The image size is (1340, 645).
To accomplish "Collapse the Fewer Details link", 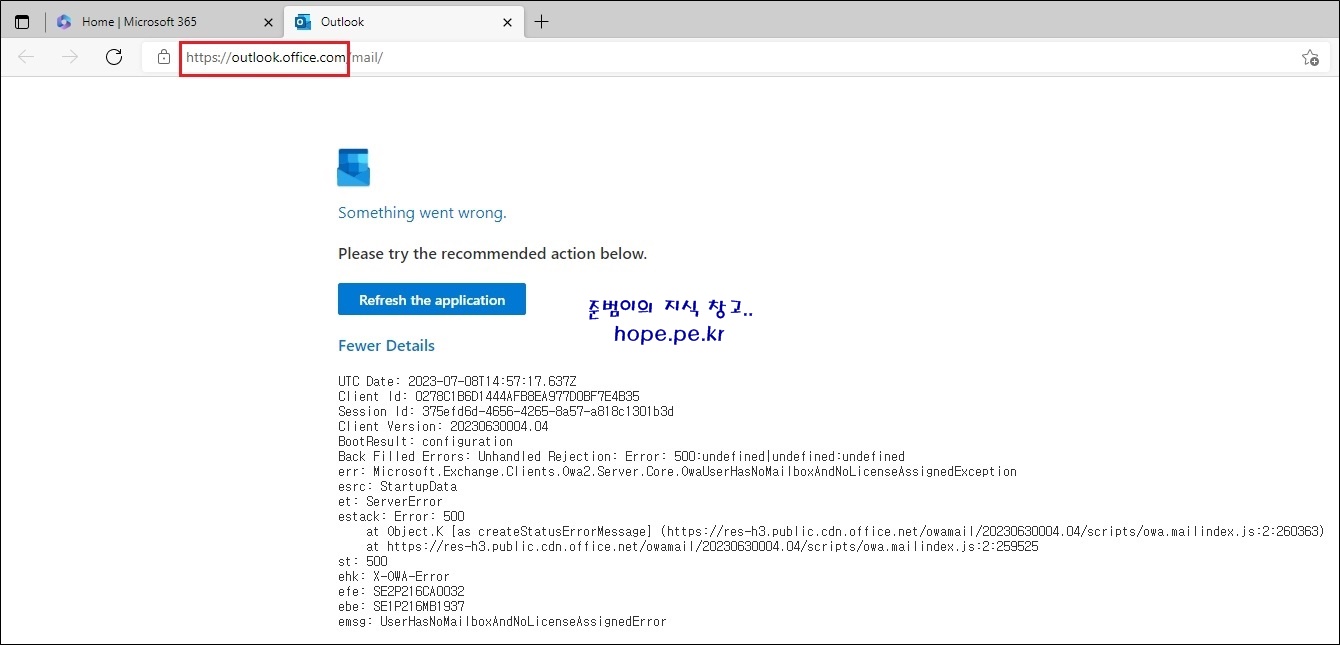I will tap(386, 346).
